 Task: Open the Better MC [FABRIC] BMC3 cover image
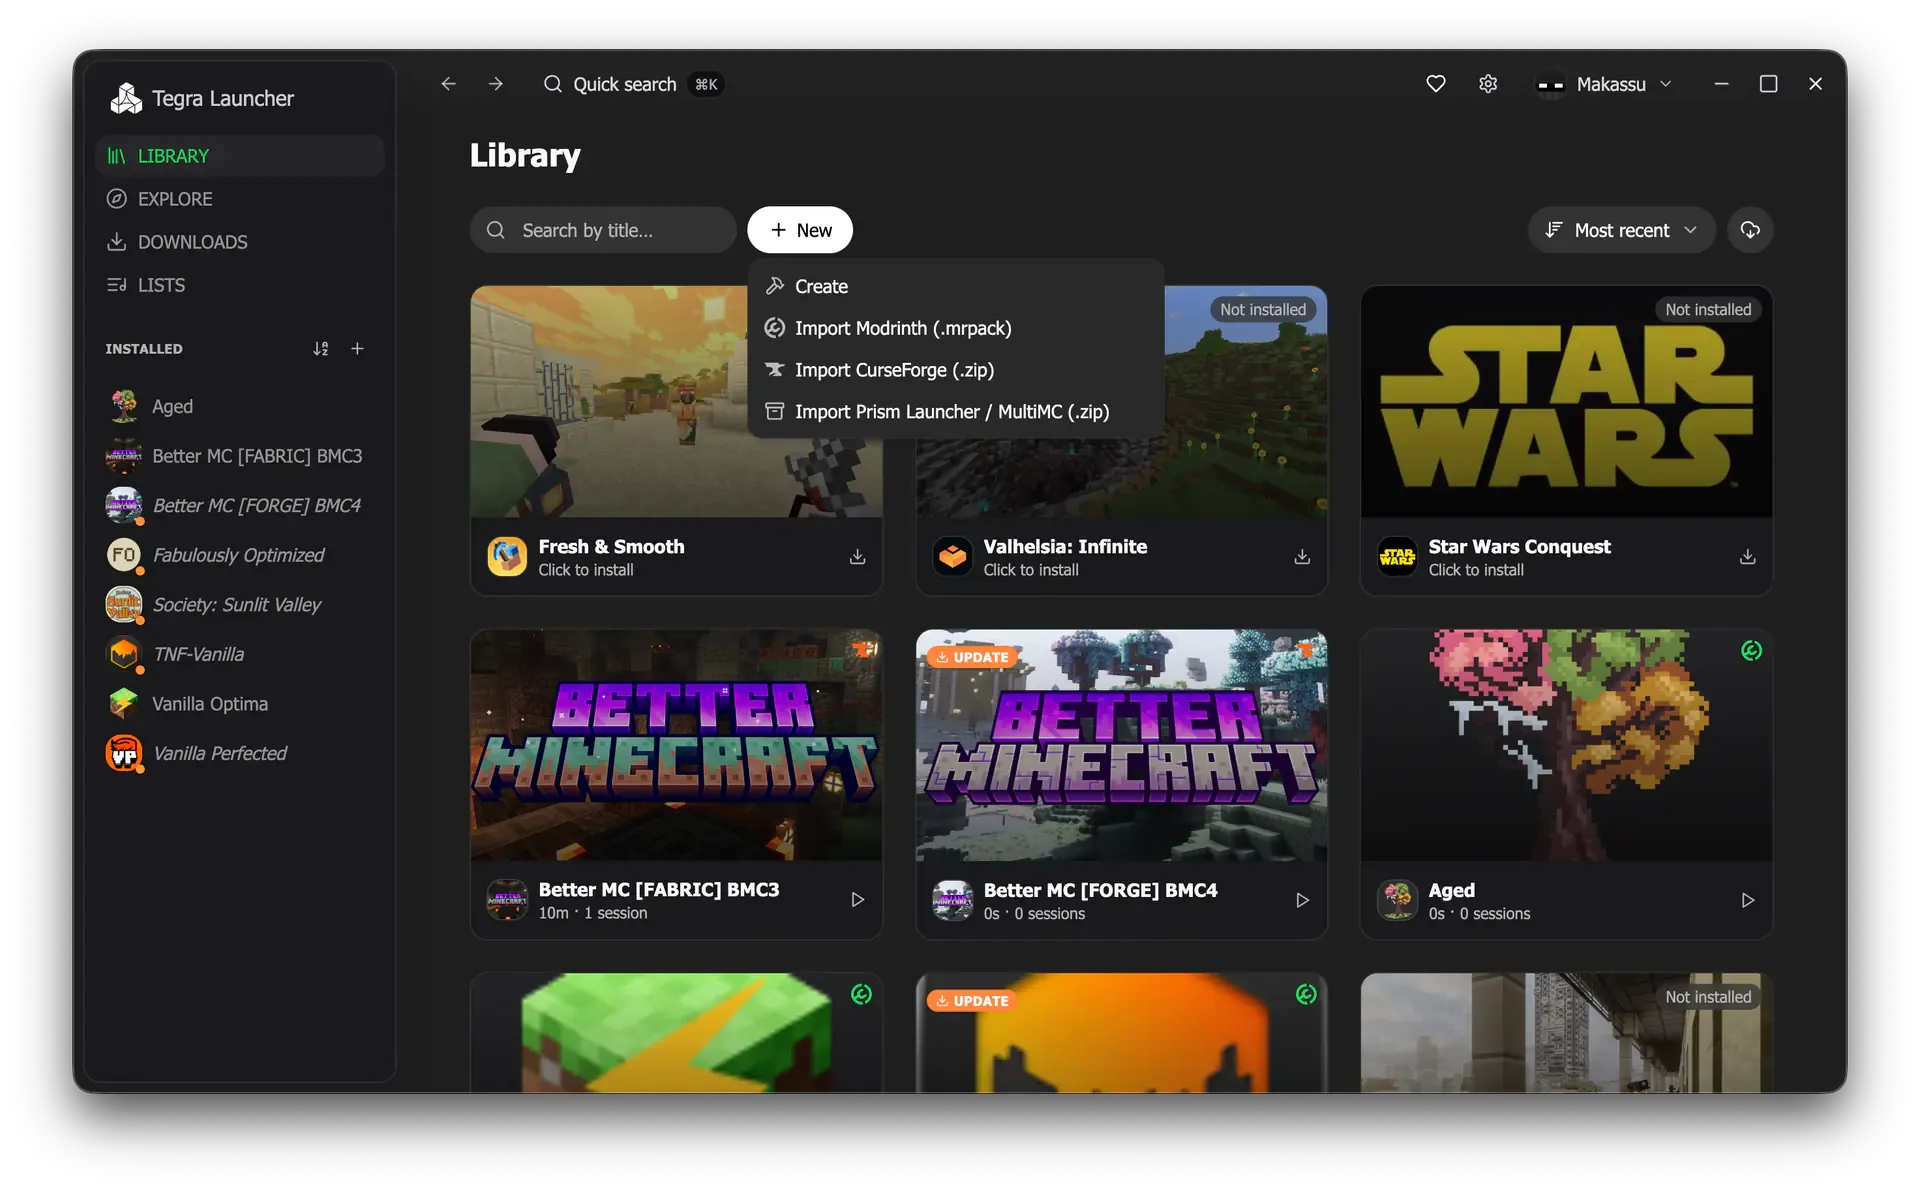[x=676, y=745]
